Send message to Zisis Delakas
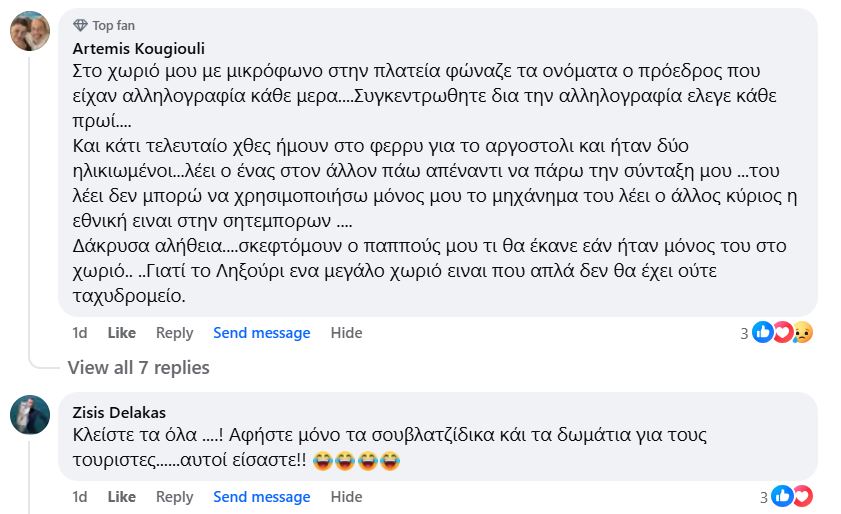This screenshot has height=514, width=841. [261, 497]
